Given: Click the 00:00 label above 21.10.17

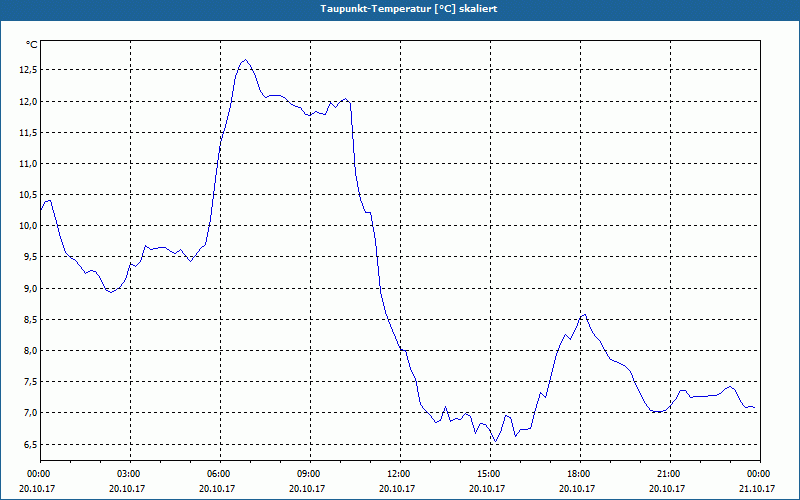Looking at the screenshot, I should click(x=760, y=474).
